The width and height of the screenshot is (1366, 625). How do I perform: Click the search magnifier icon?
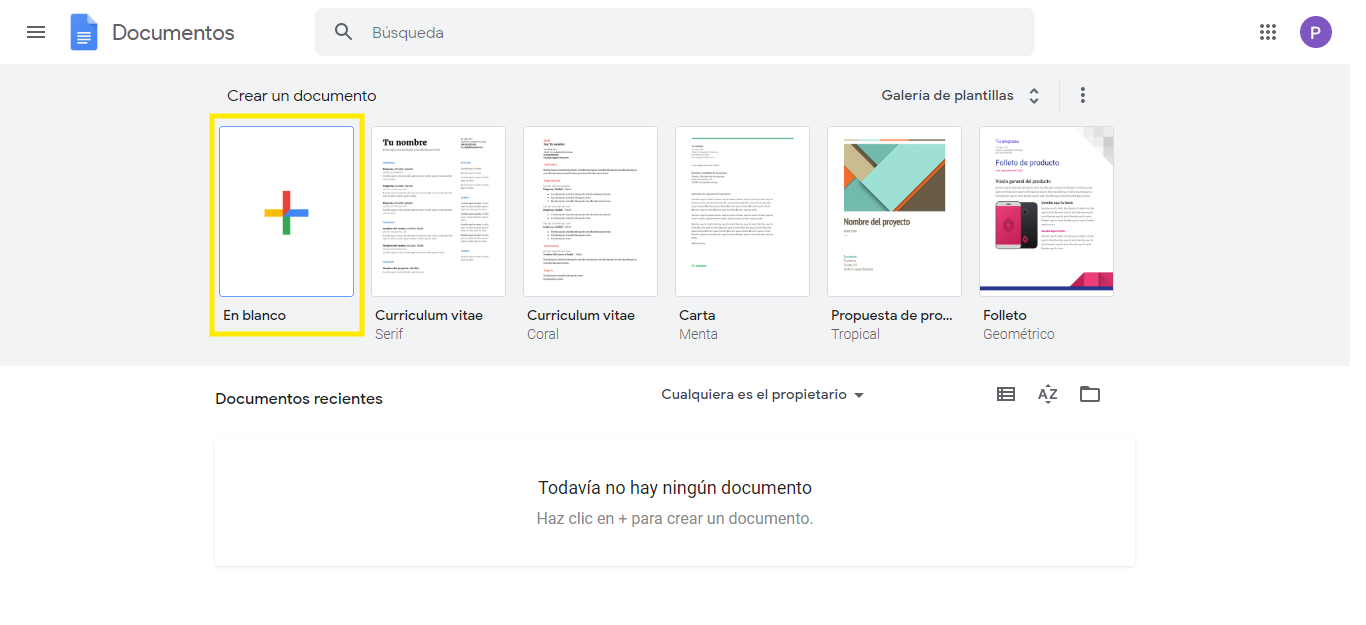point(344,32)
